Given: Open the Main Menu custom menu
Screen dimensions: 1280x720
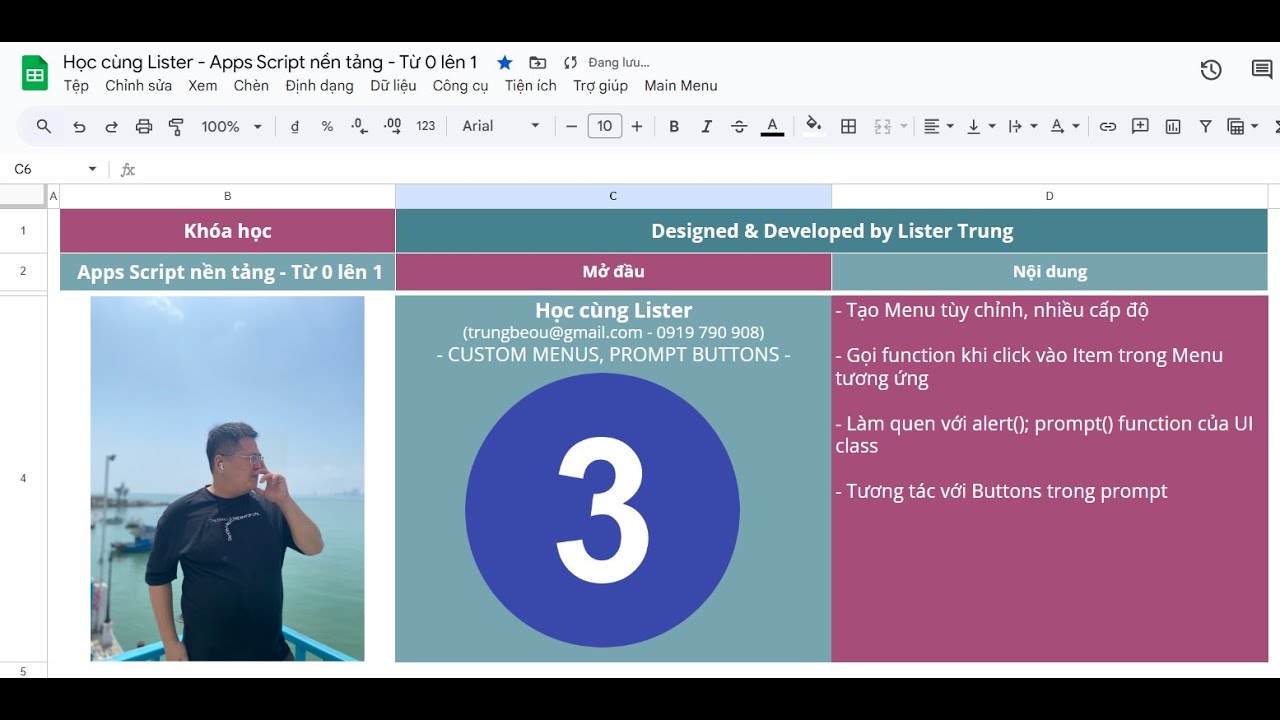Looking at the screenshot, I should pos(681,86).
